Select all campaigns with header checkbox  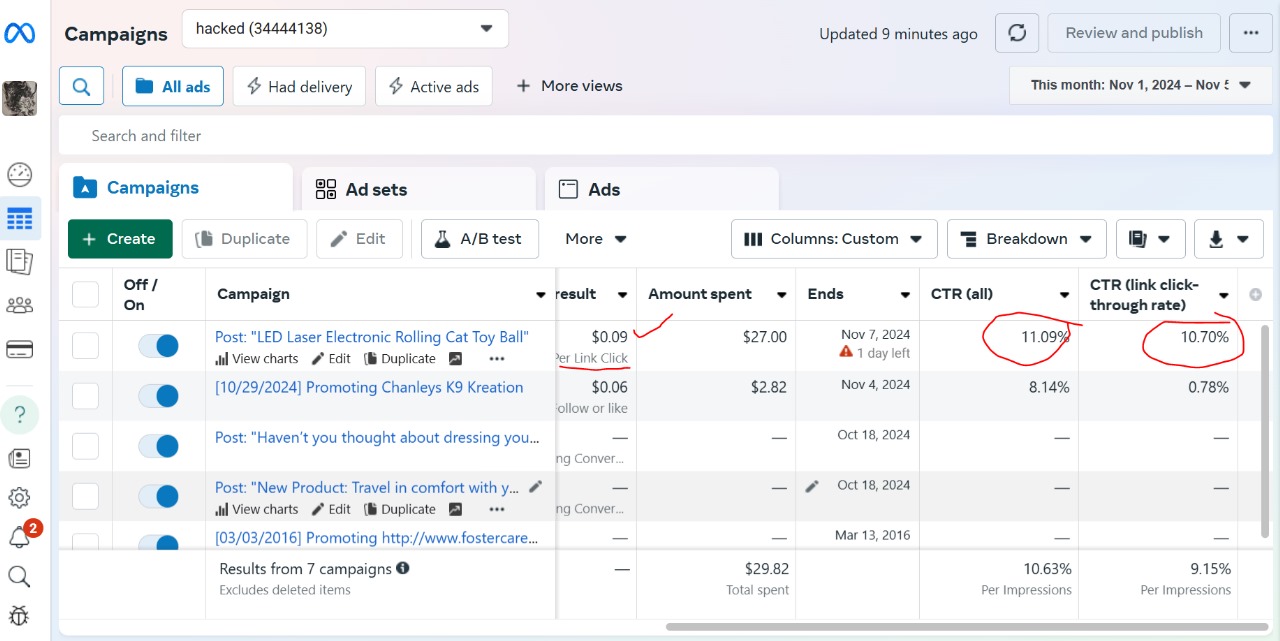(x=86, y=294)
